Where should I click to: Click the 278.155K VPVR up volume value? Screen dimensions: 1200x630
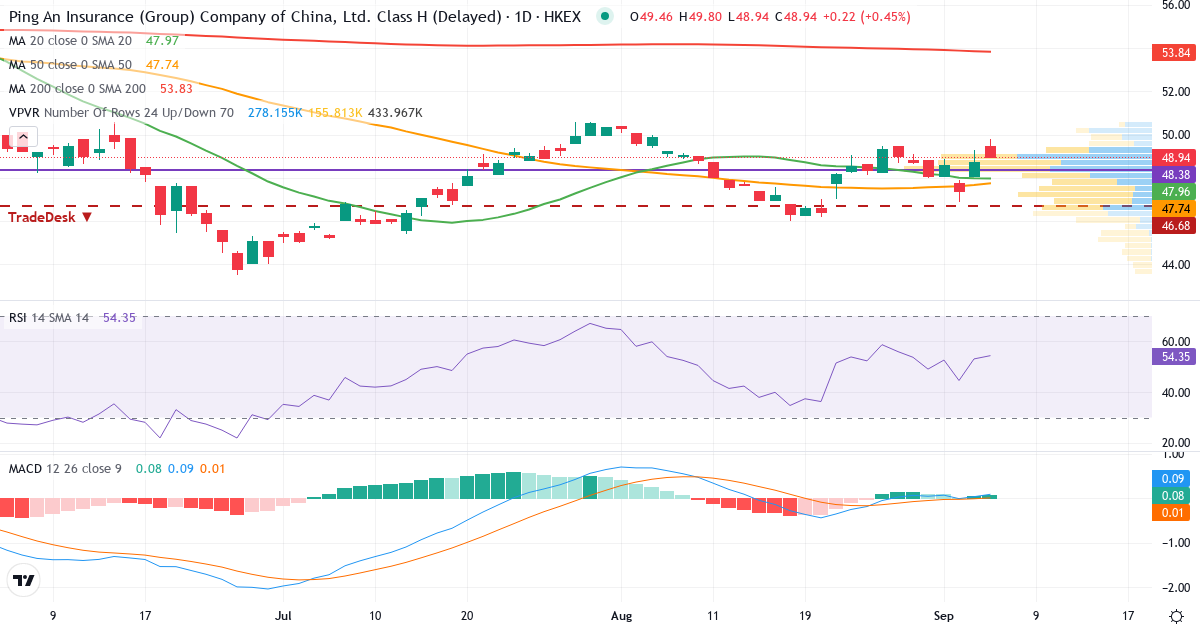pyautogui.click(x=275, y=113)
